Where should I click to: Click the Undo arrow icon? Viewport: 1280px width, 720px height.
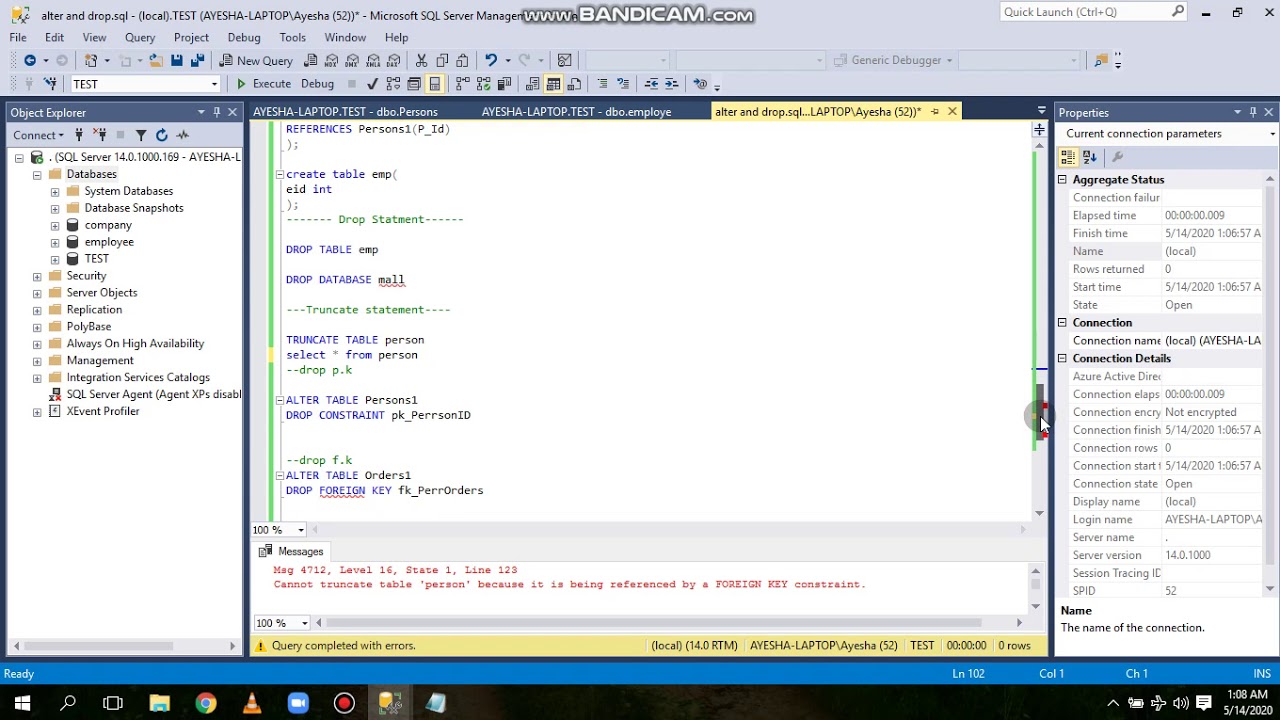[x=490, y=60]
